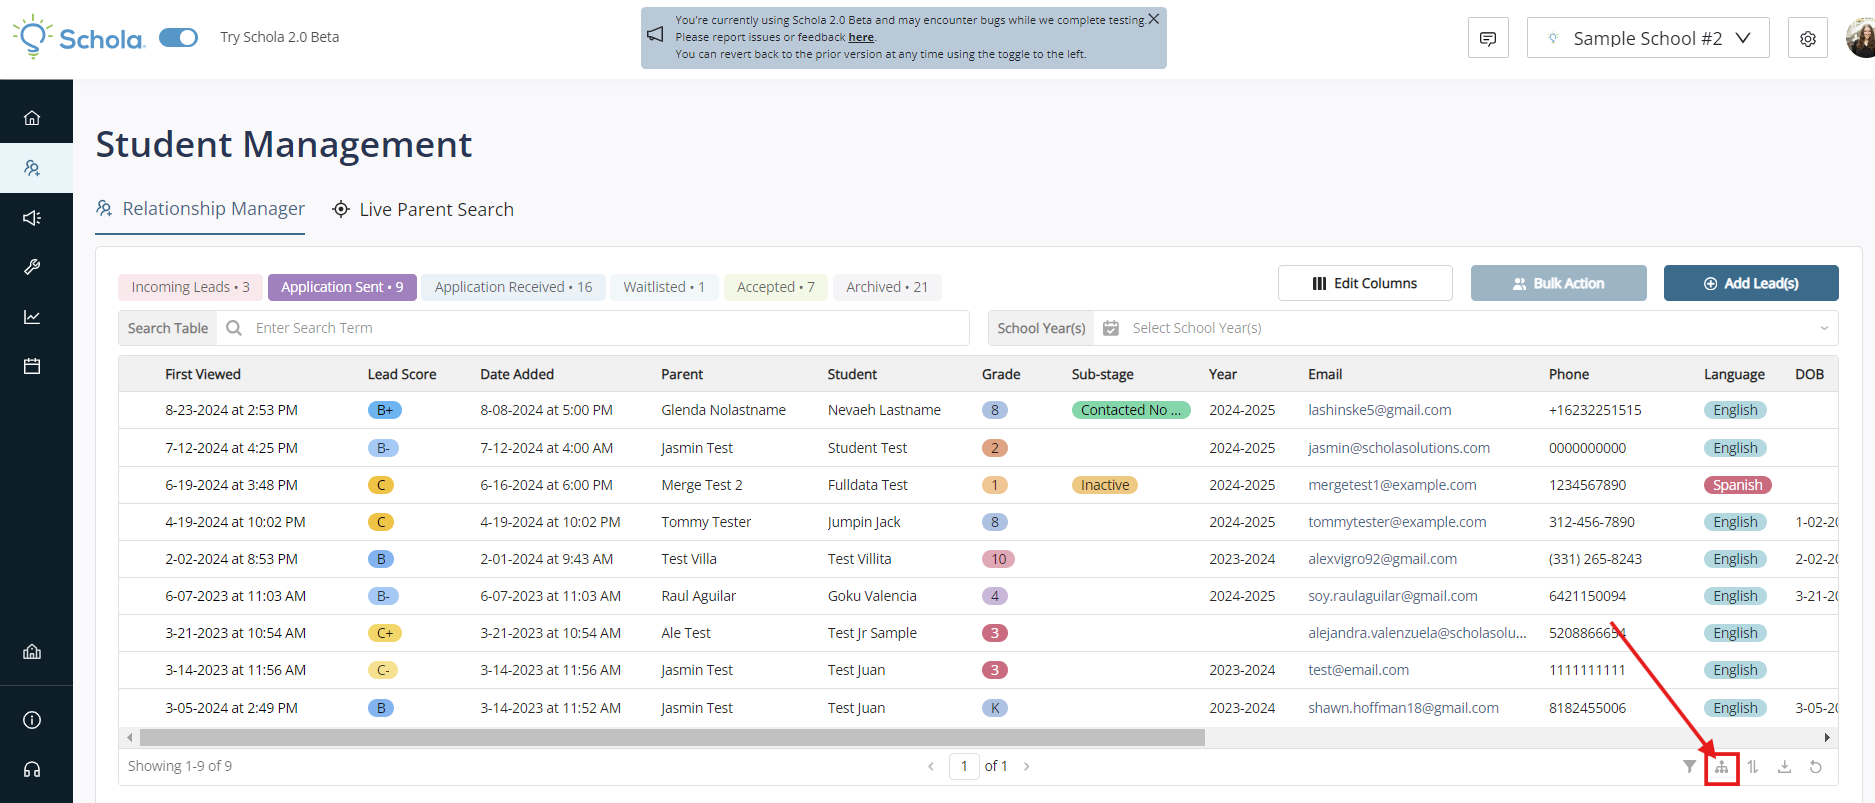Viewport: 1875px width, 803px height.
Task: Open email link lashinske5@gmail.com
Action: (x=1379, y=410)
